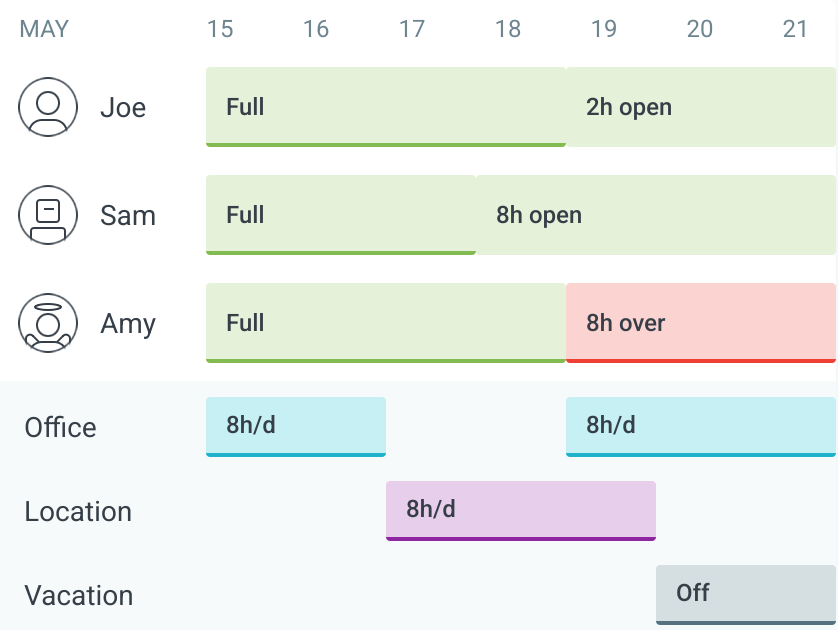Click the second Office 8h/d bar
The image size is (838, 630).
pyautogui.click(x=701, y=426)
